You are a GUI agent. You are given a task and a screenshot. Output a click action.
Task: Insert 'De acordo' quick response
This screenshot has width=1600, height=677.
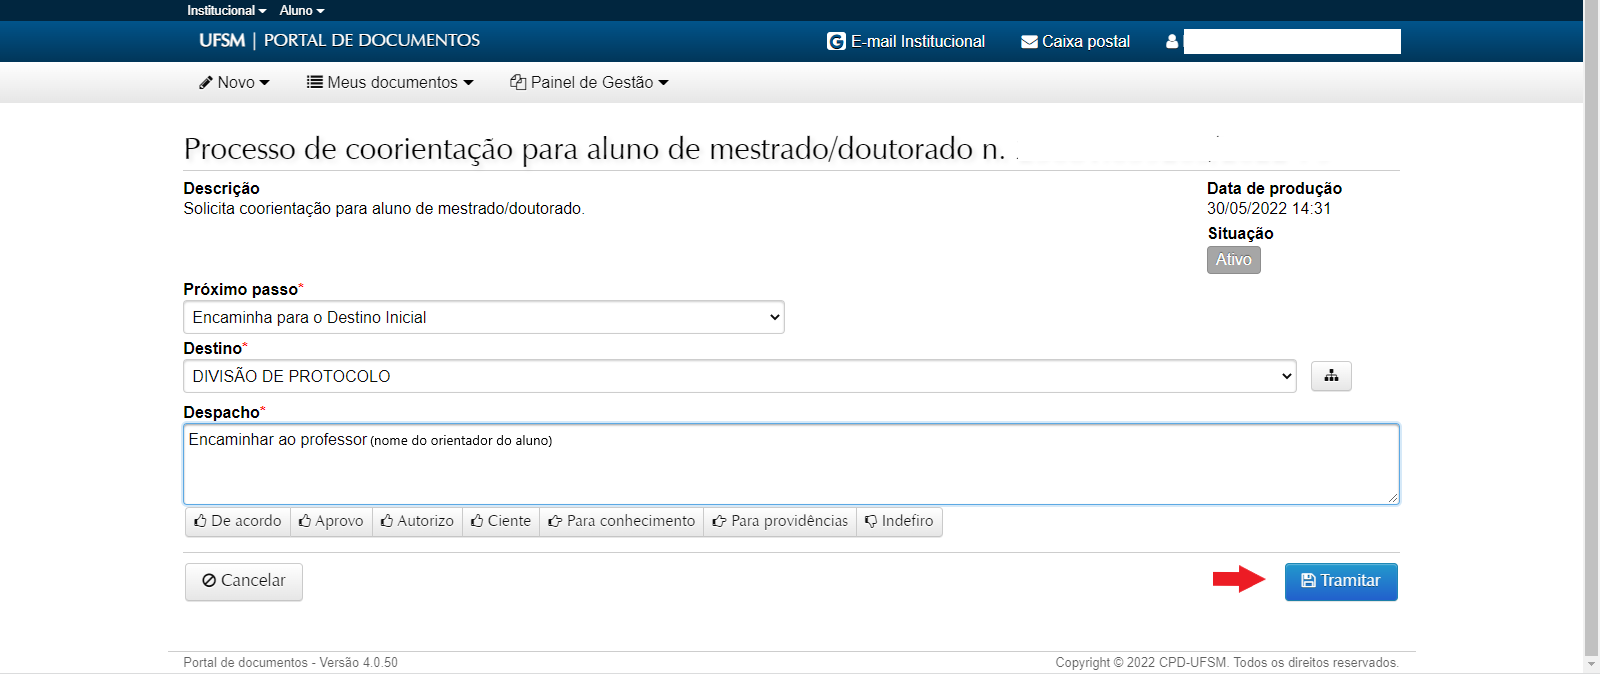pyautogui.click(x=238, y=521)
